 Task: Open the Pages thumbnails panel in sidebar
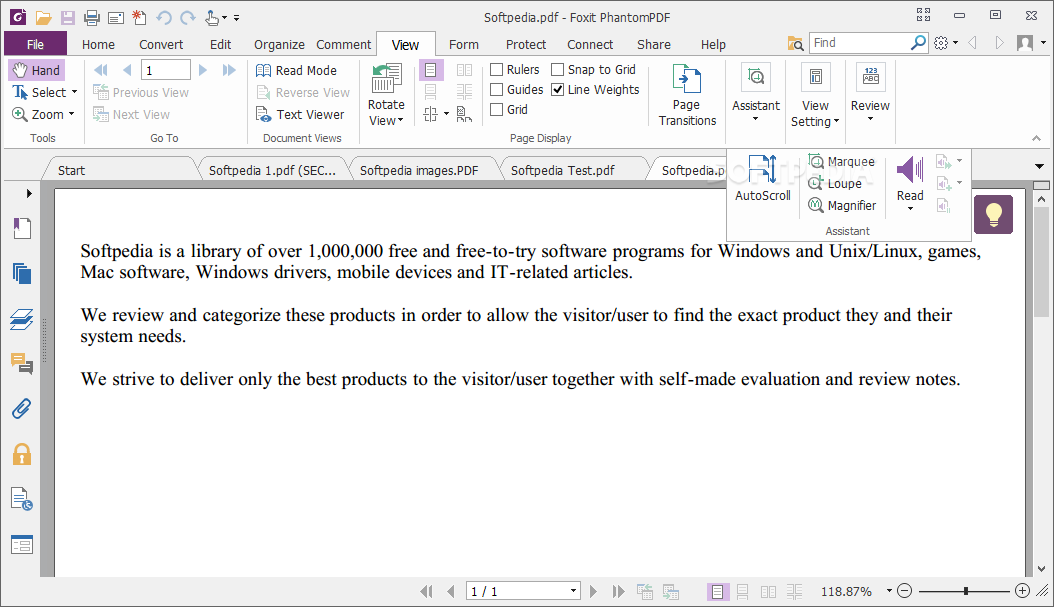click(22, 274)
